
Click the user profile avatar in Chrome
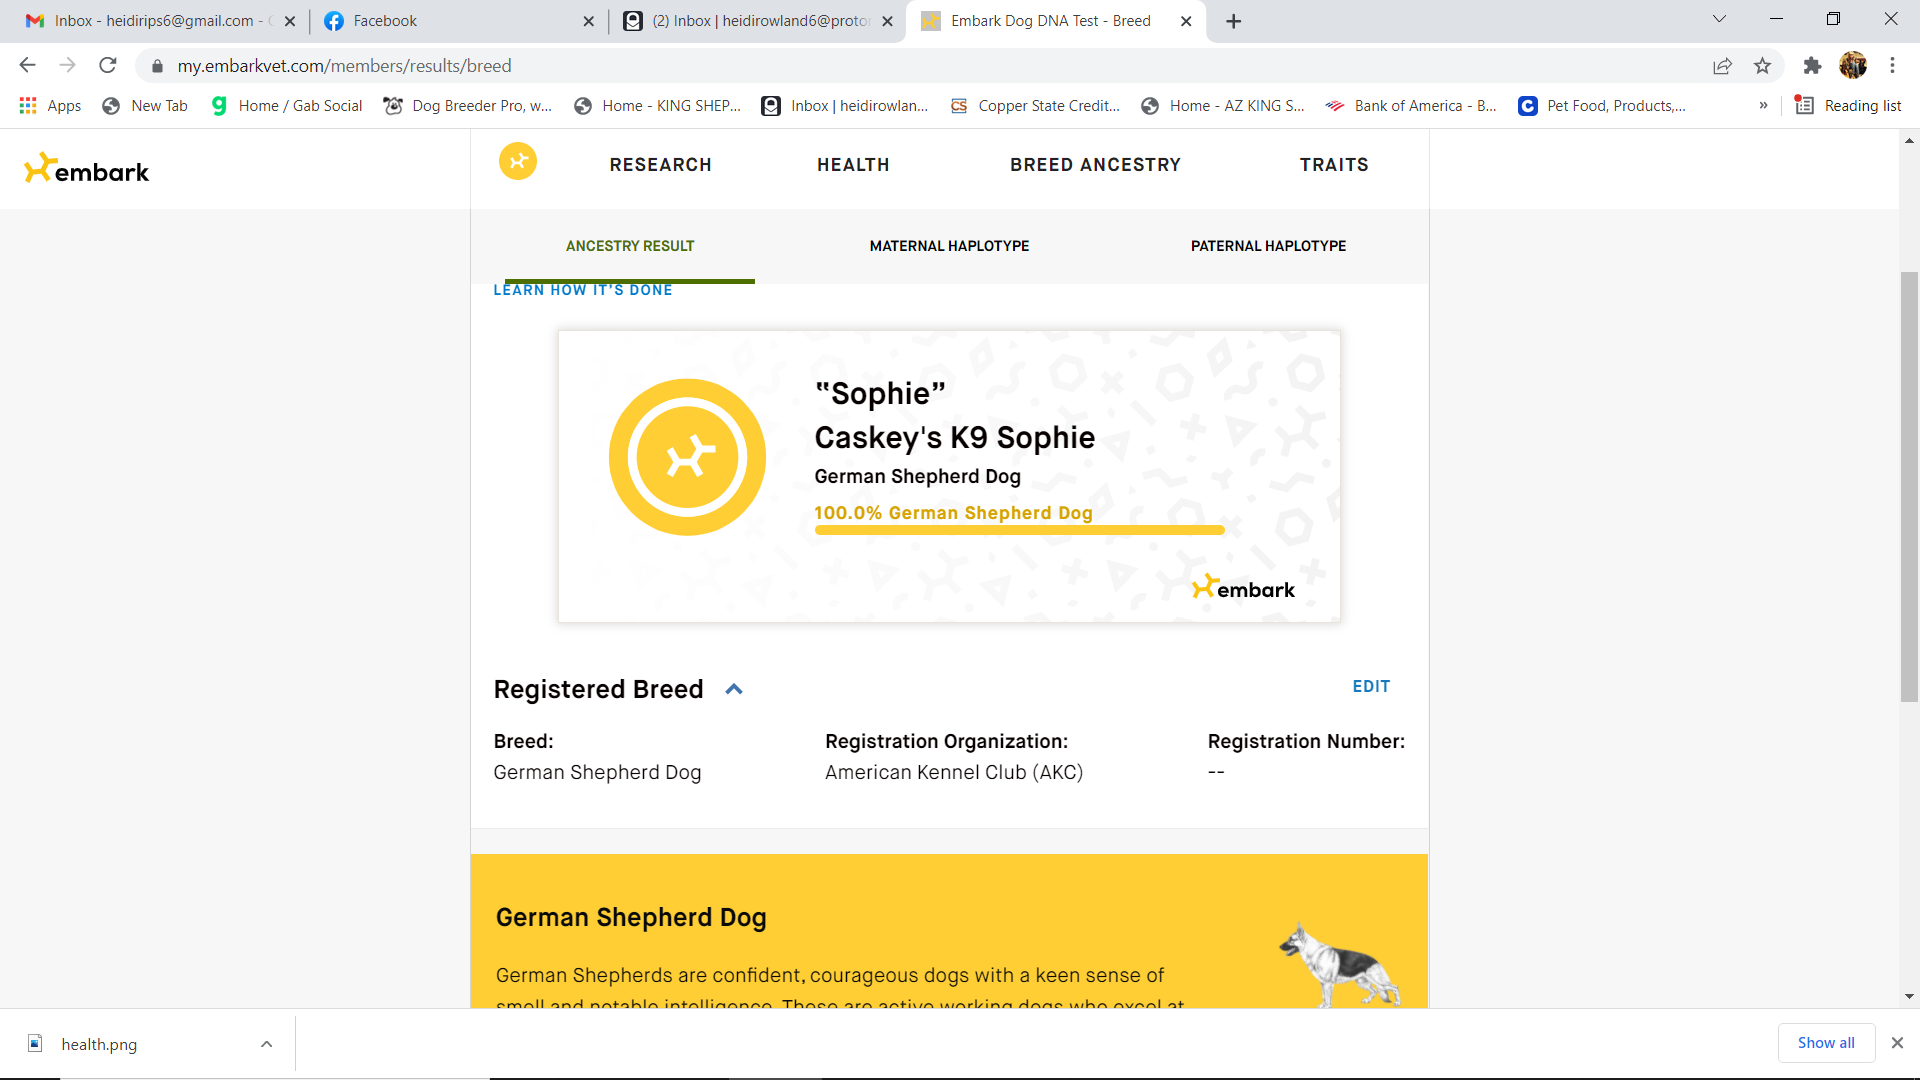[x=1853, y=66]
